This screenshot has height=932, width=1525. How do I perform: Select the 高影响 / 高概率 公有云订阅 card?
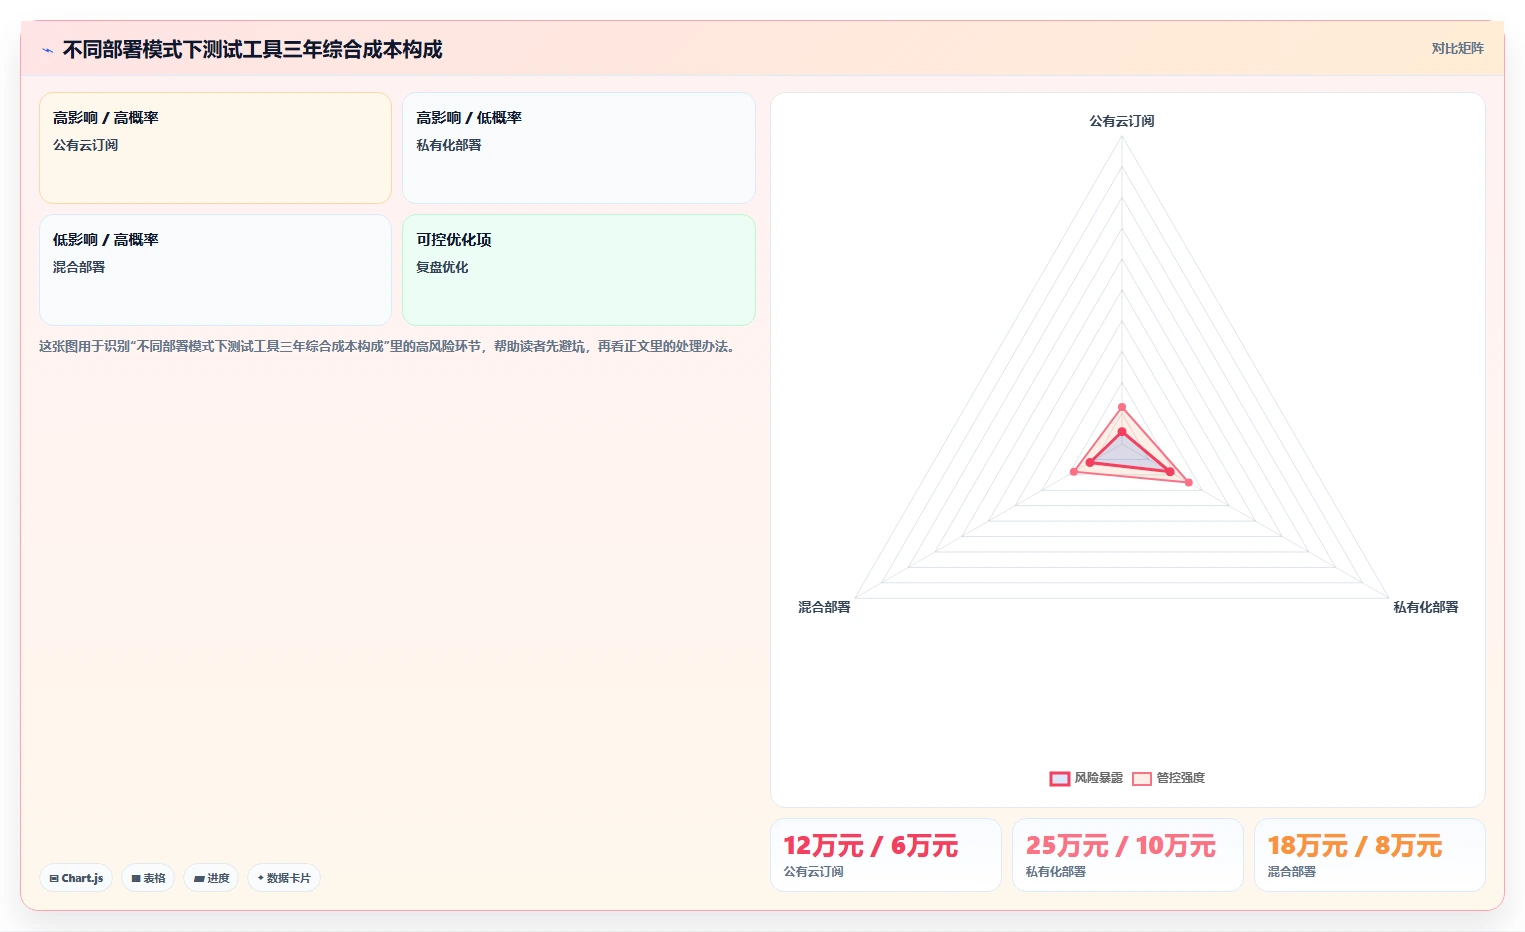pos(215,148)
